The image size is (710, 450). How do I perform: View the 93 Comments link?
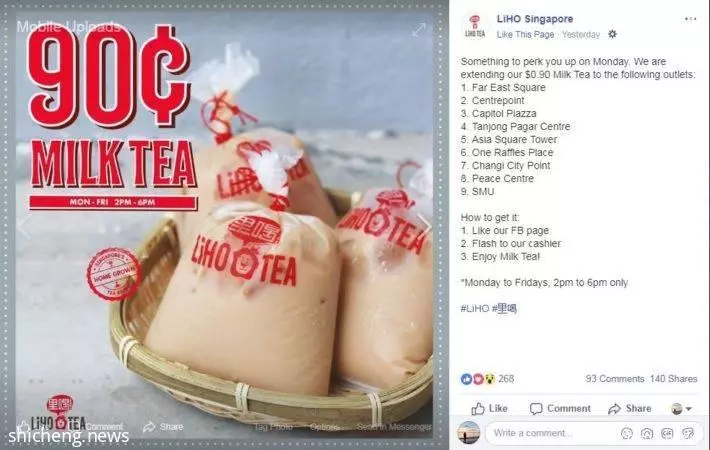[x=614, y=378]
